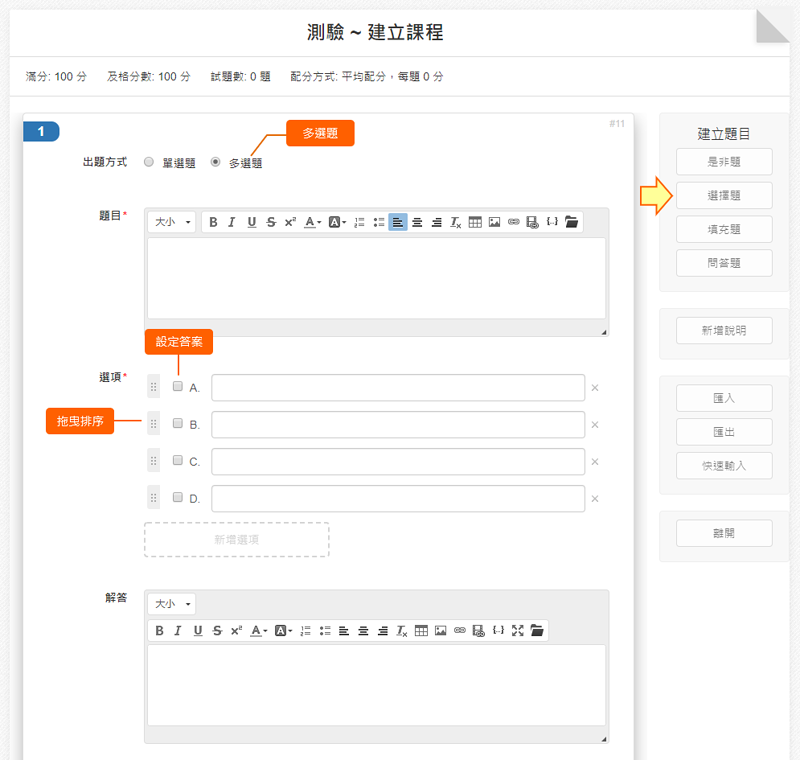Choose 填充題 from the 建立題目 panel

point(724,229)
